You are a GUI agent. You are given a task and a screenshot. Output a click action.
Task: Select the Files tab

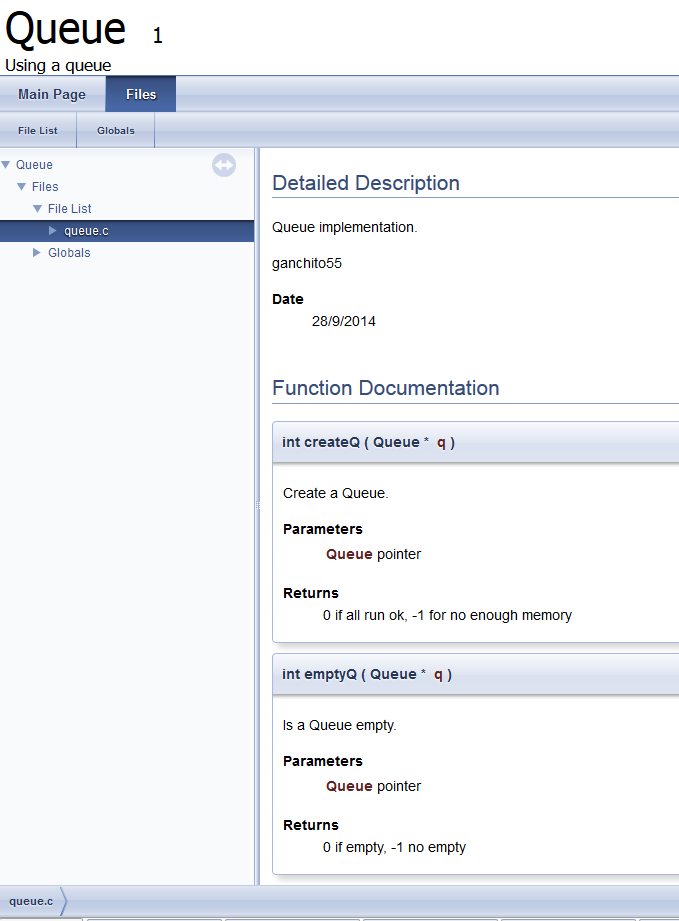[141, 94]
